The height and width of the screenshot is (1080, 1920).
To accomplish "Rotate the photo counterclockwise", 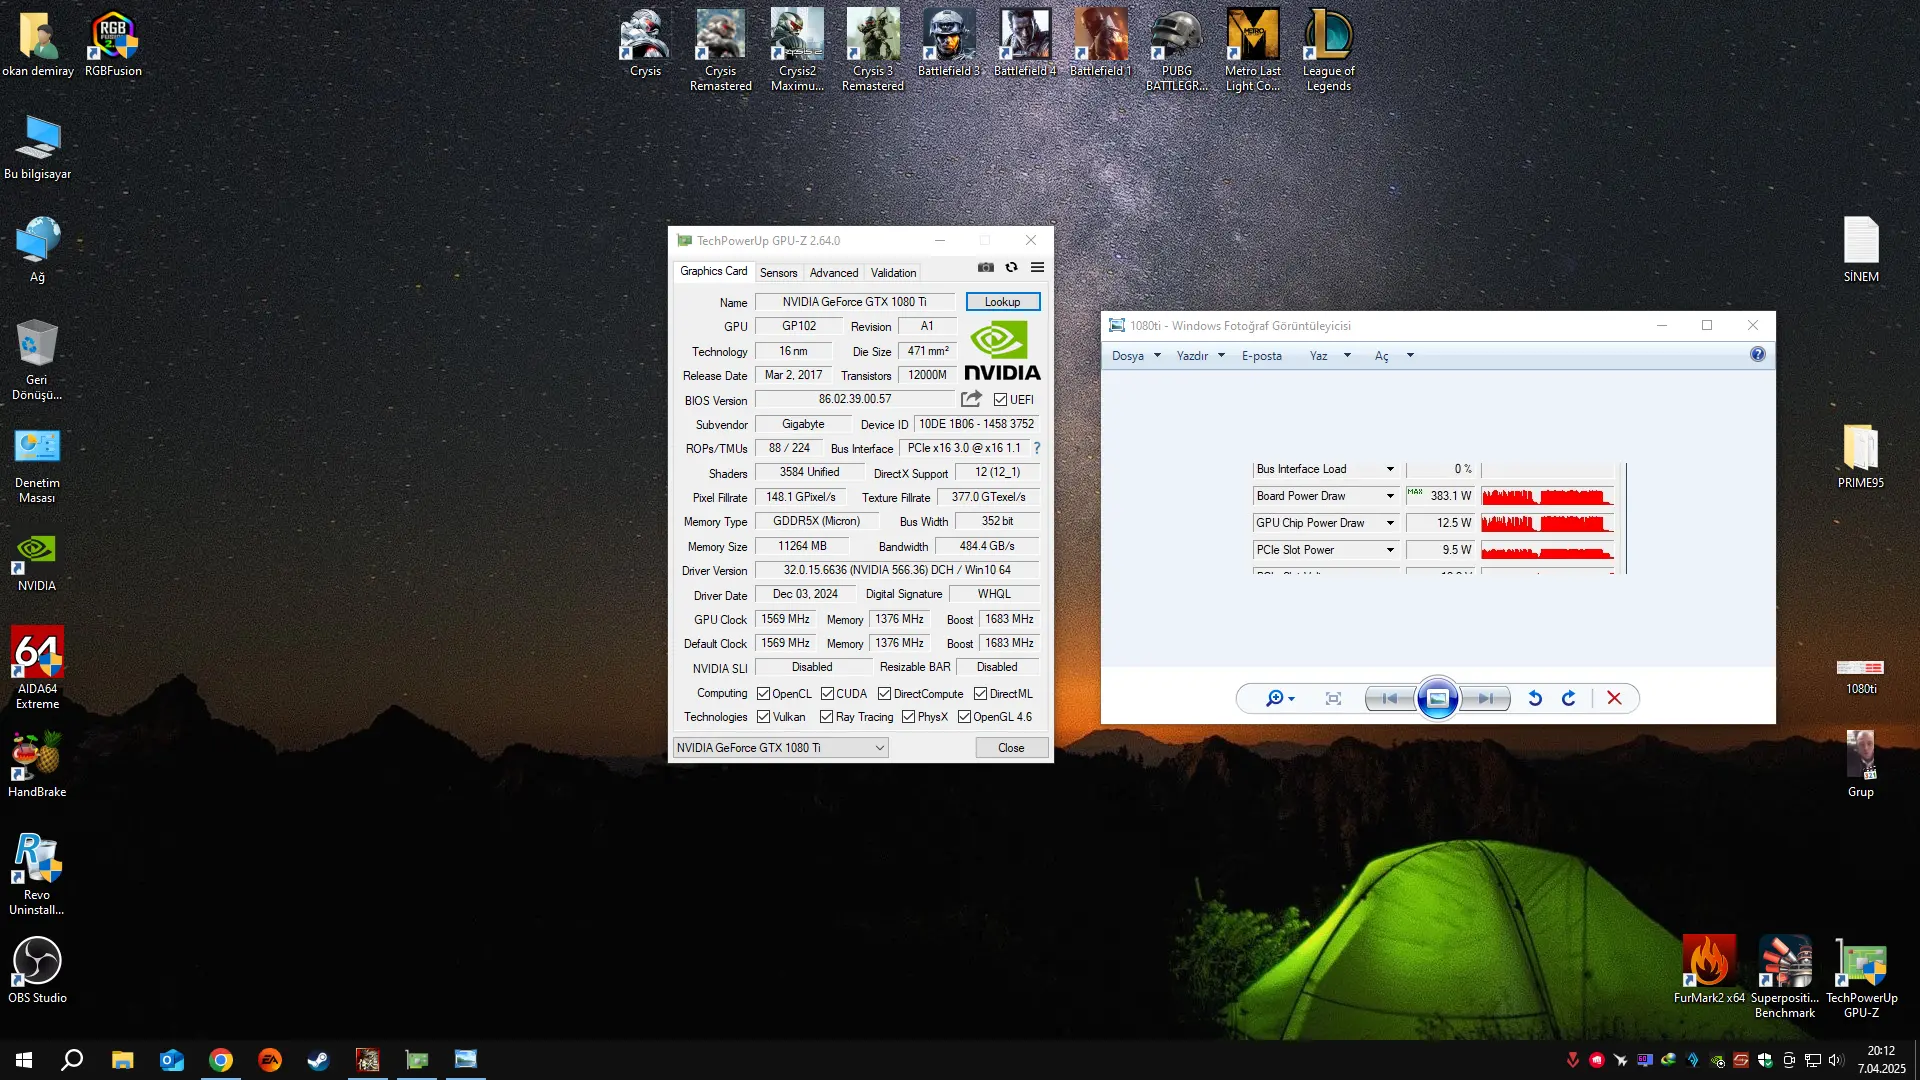I will 1535,698.
